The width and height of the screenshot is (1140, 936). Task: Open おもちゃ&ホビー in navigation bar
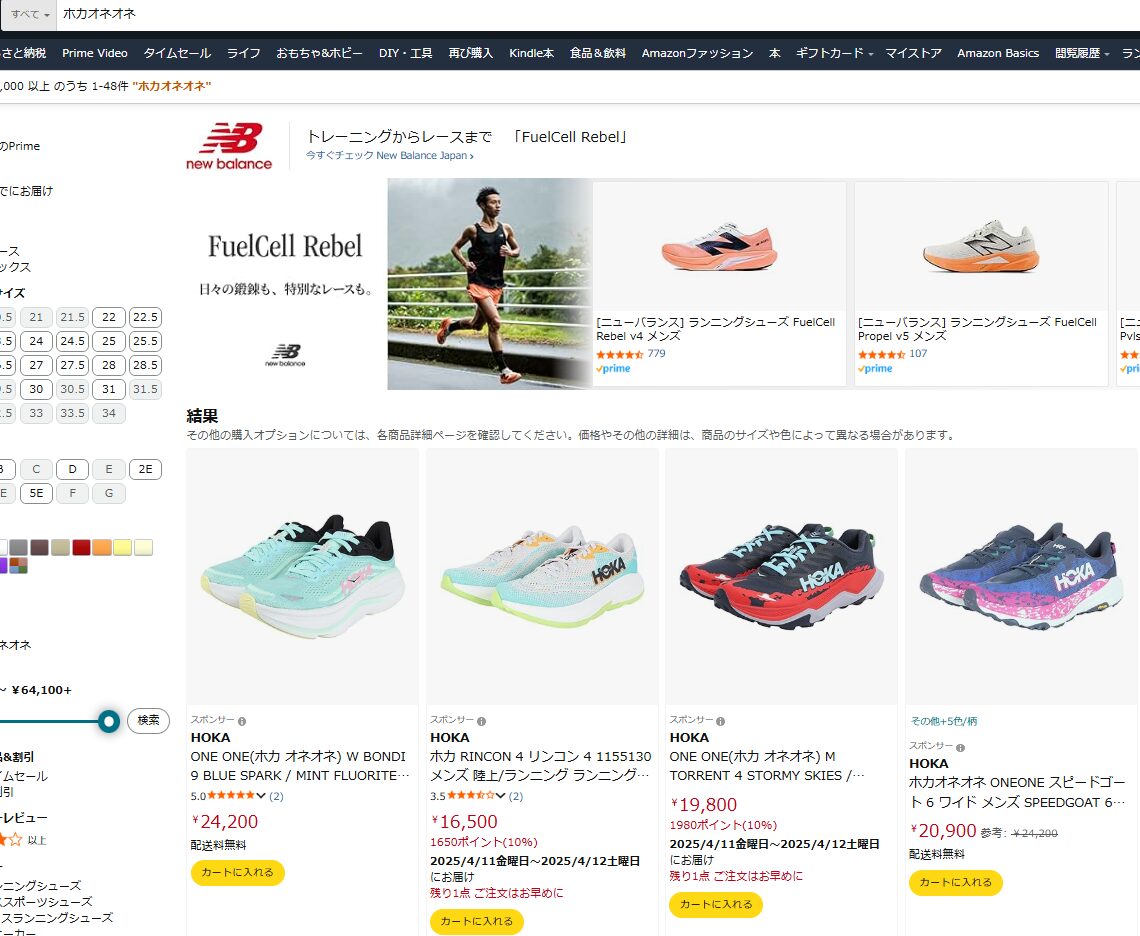319,53
